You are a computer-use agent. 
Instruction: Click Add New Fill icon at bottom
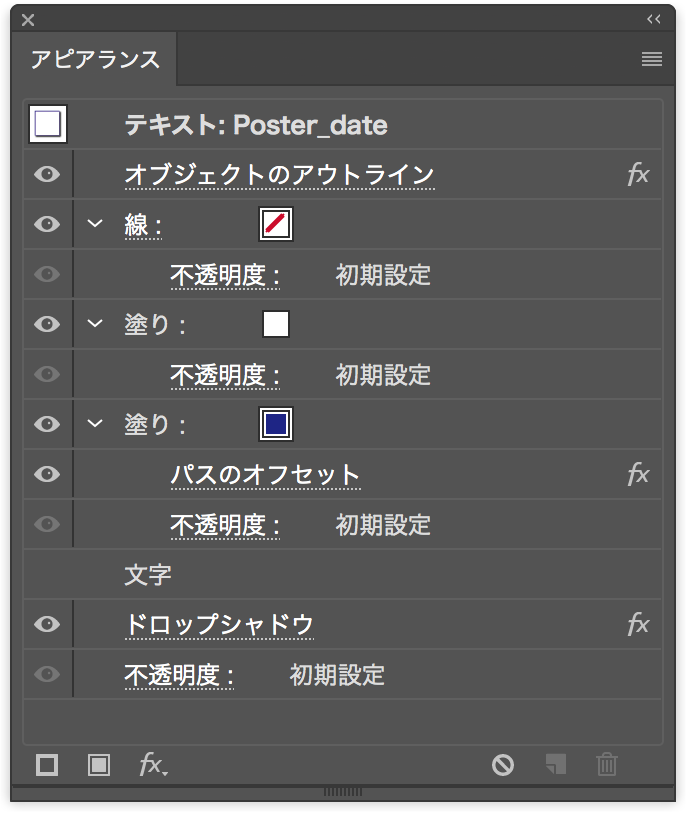(98, 765)
